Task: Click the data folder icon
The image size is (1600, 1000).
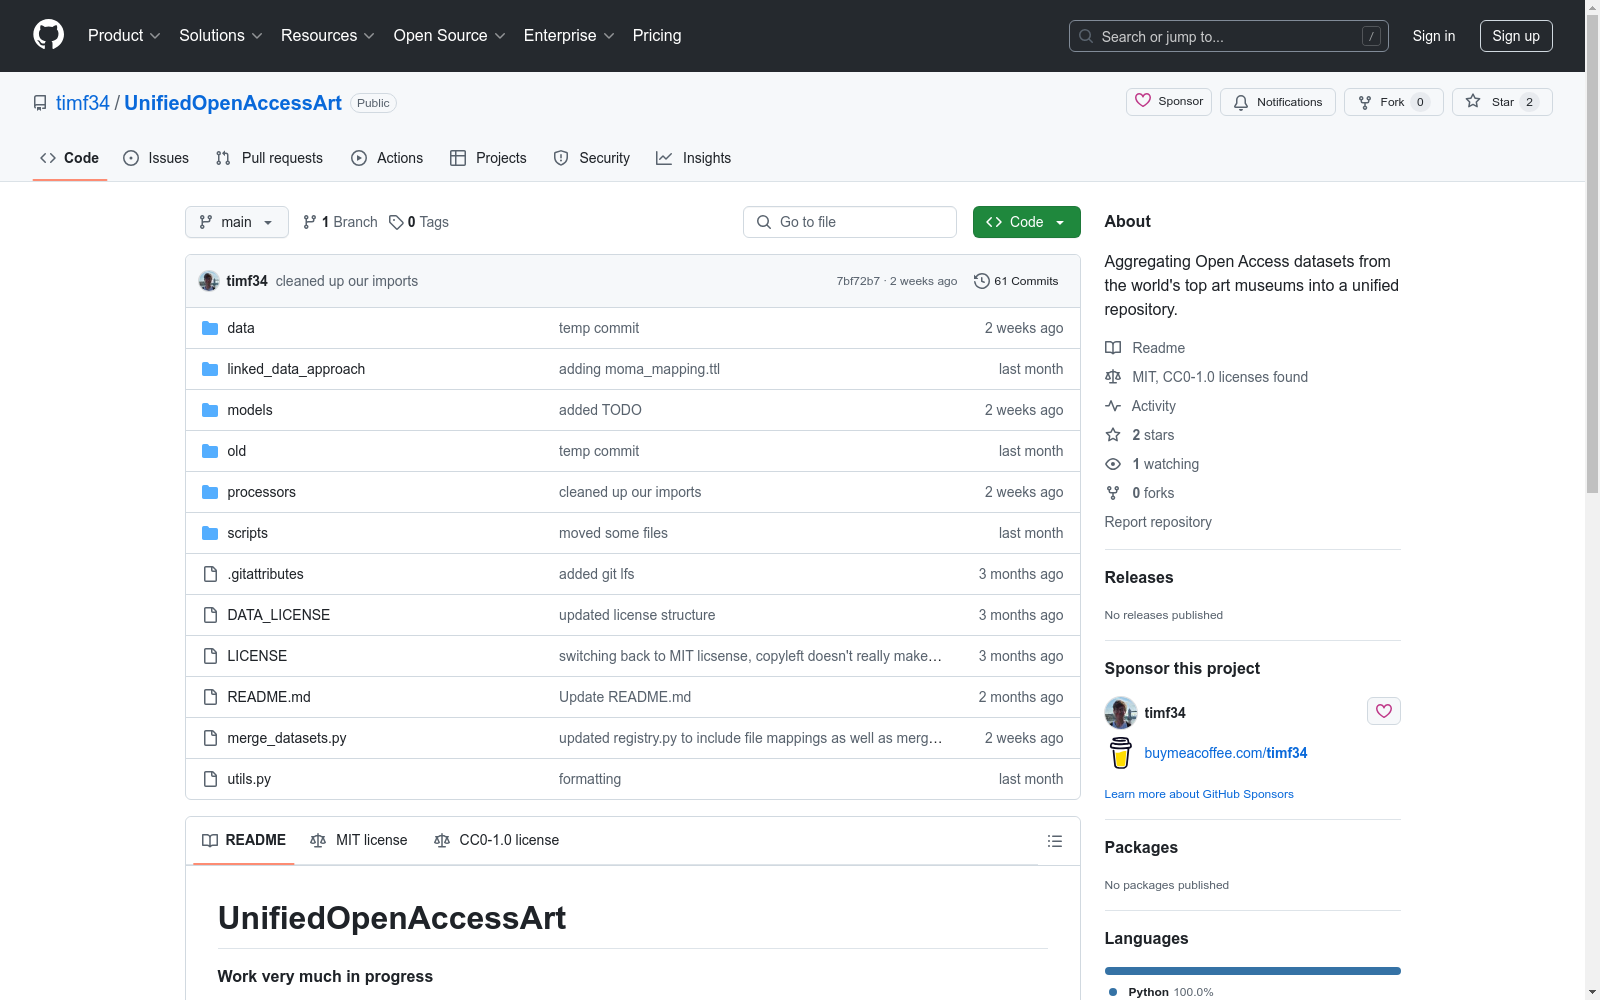Action: click(210, 328)
